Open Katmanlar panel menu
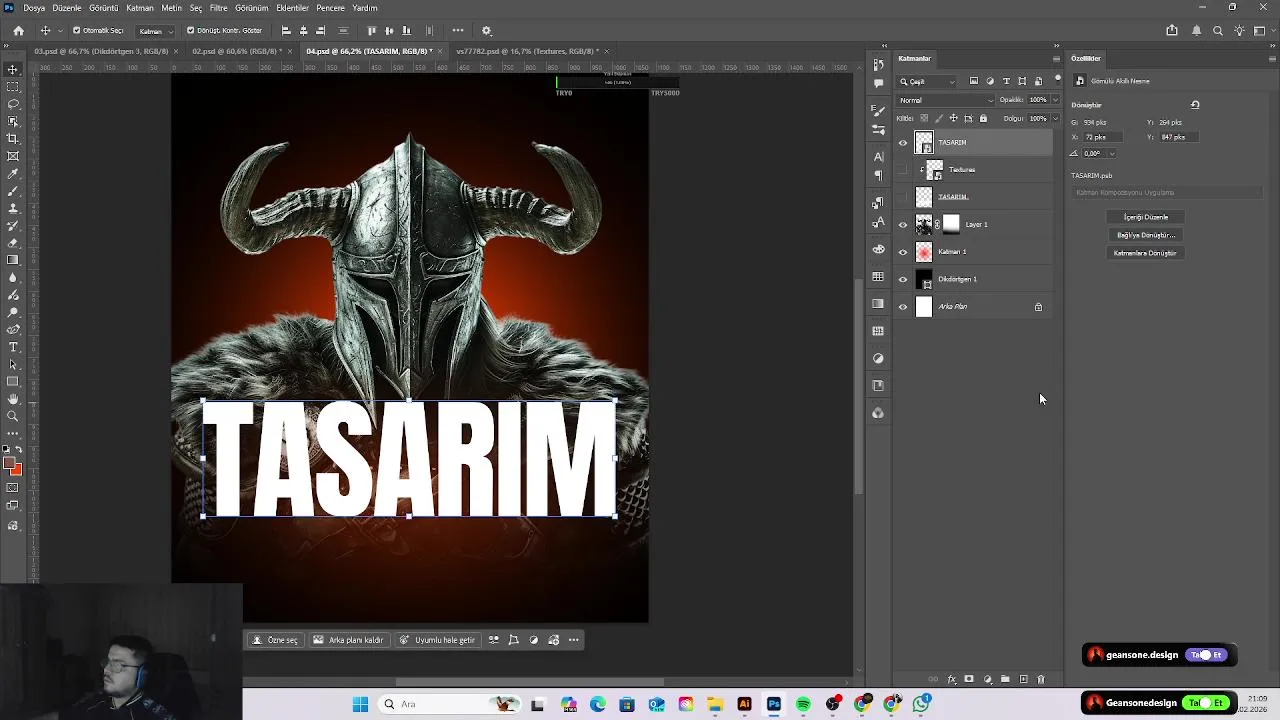This screenshot has width=1280, height=720. (x=1056, y=58)
